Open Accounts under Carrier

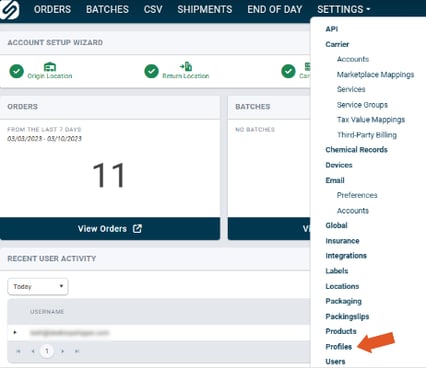click(353, 59)
